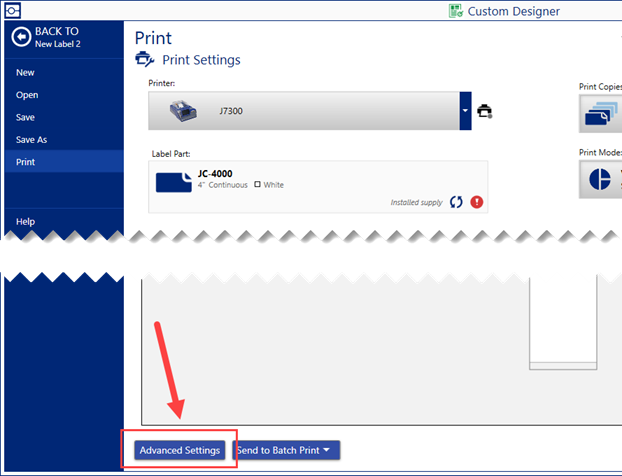Refresh the installed supply
This screenshot has height=476, width=622.
pyautogui.click(x=456, y=202)
